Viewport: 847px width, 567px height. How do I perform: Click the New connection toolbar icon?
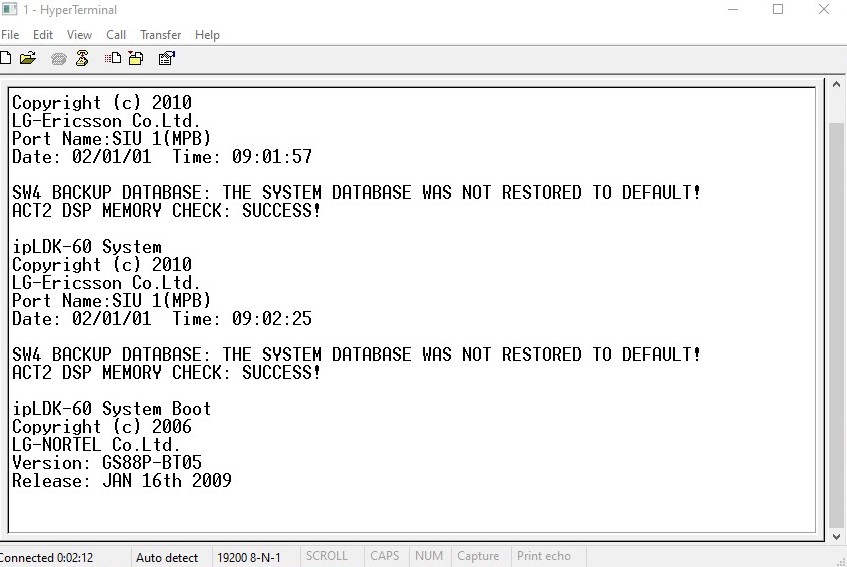[5, 58]
